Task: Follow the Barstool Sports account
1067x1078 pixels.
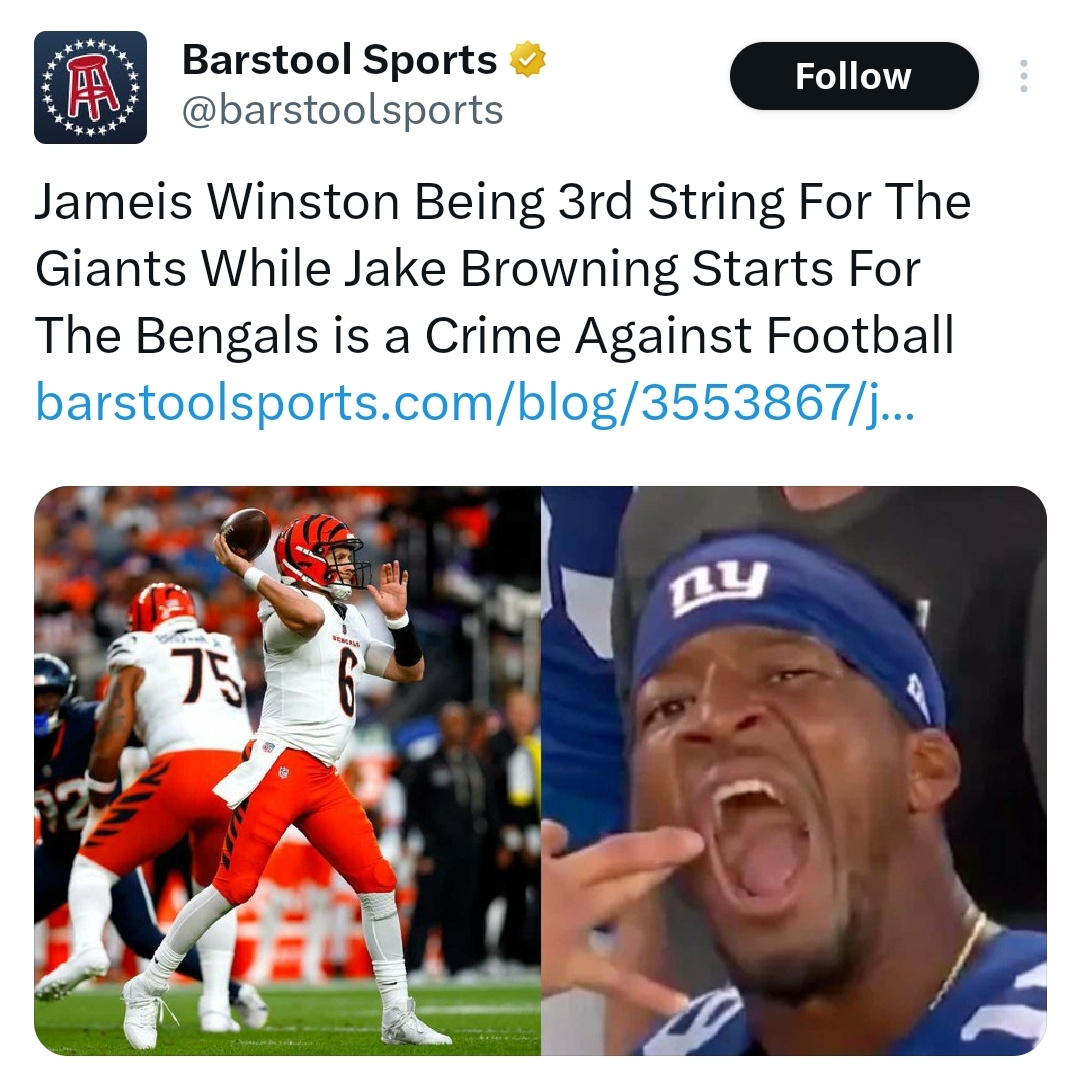Action: point(854,76)
